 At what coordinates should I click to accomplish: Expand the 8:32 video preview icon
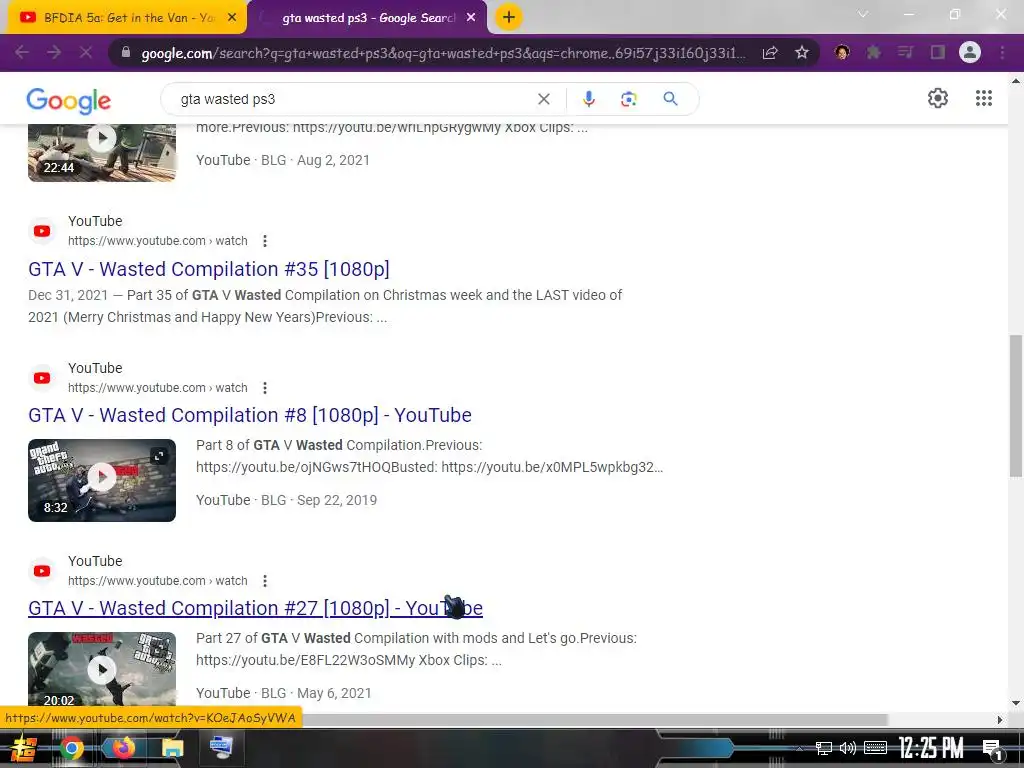click(x=159, y=456)
